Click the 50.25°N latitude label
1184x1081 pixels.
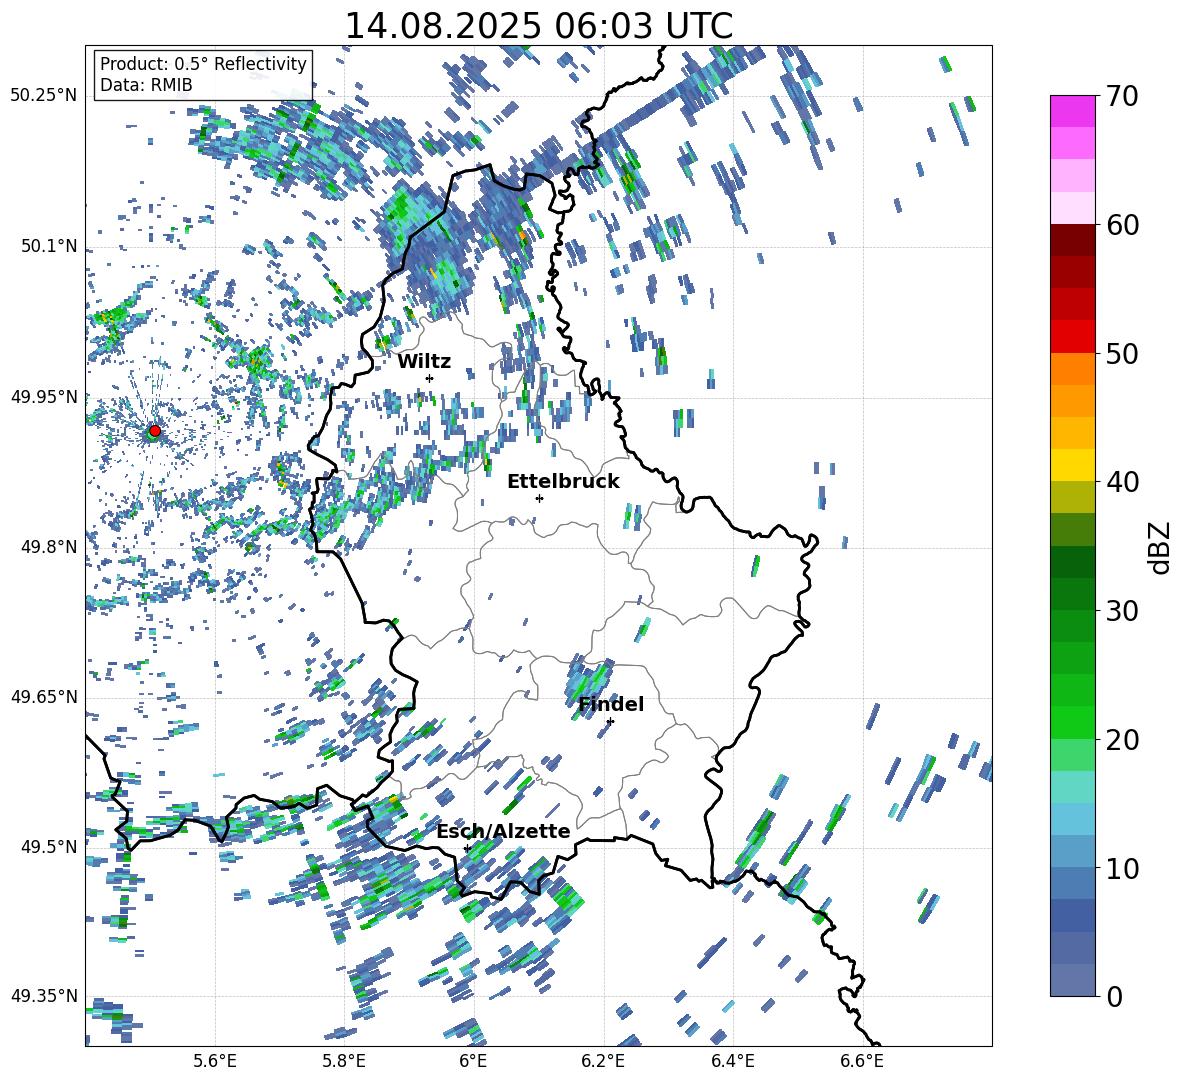tap(44, 95)
